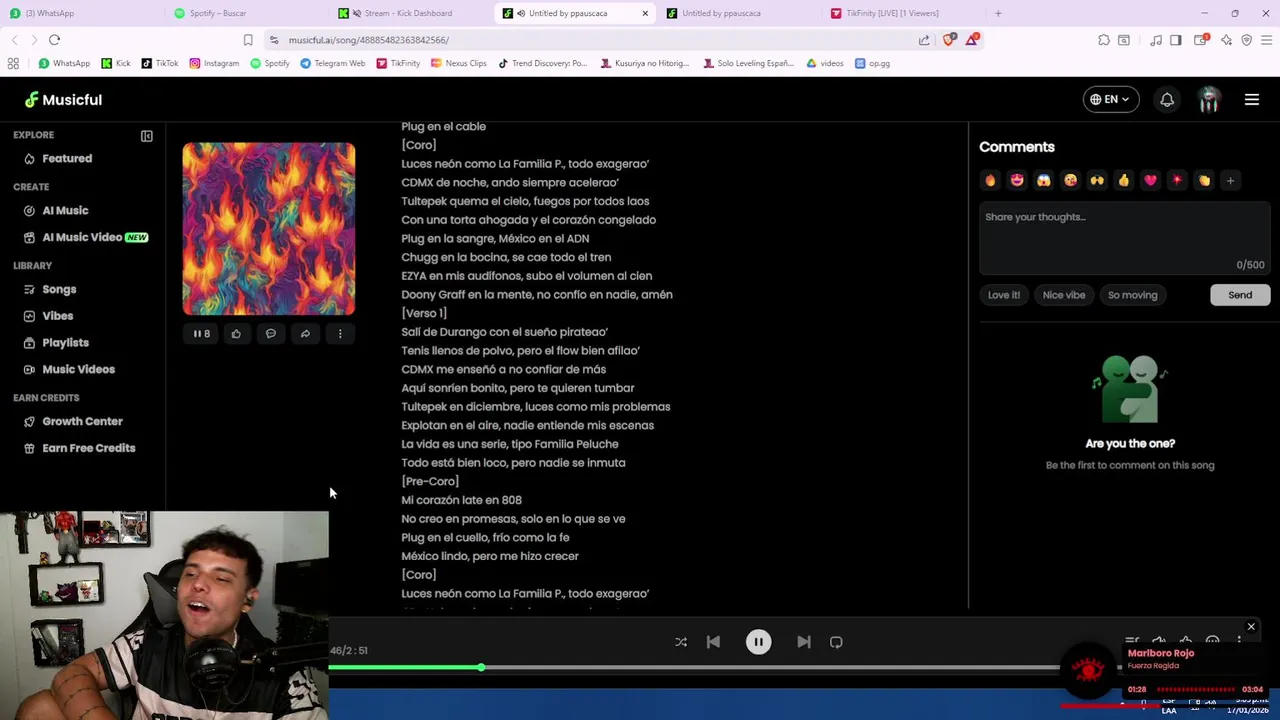Open more options below album cover
The width and height of the screenshot is (1280, 720).
tap(340, 334)
